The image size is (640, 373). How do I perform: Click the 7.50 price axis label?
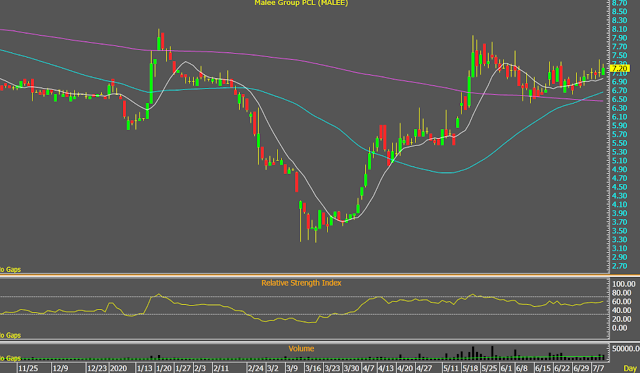click(620, 56)
